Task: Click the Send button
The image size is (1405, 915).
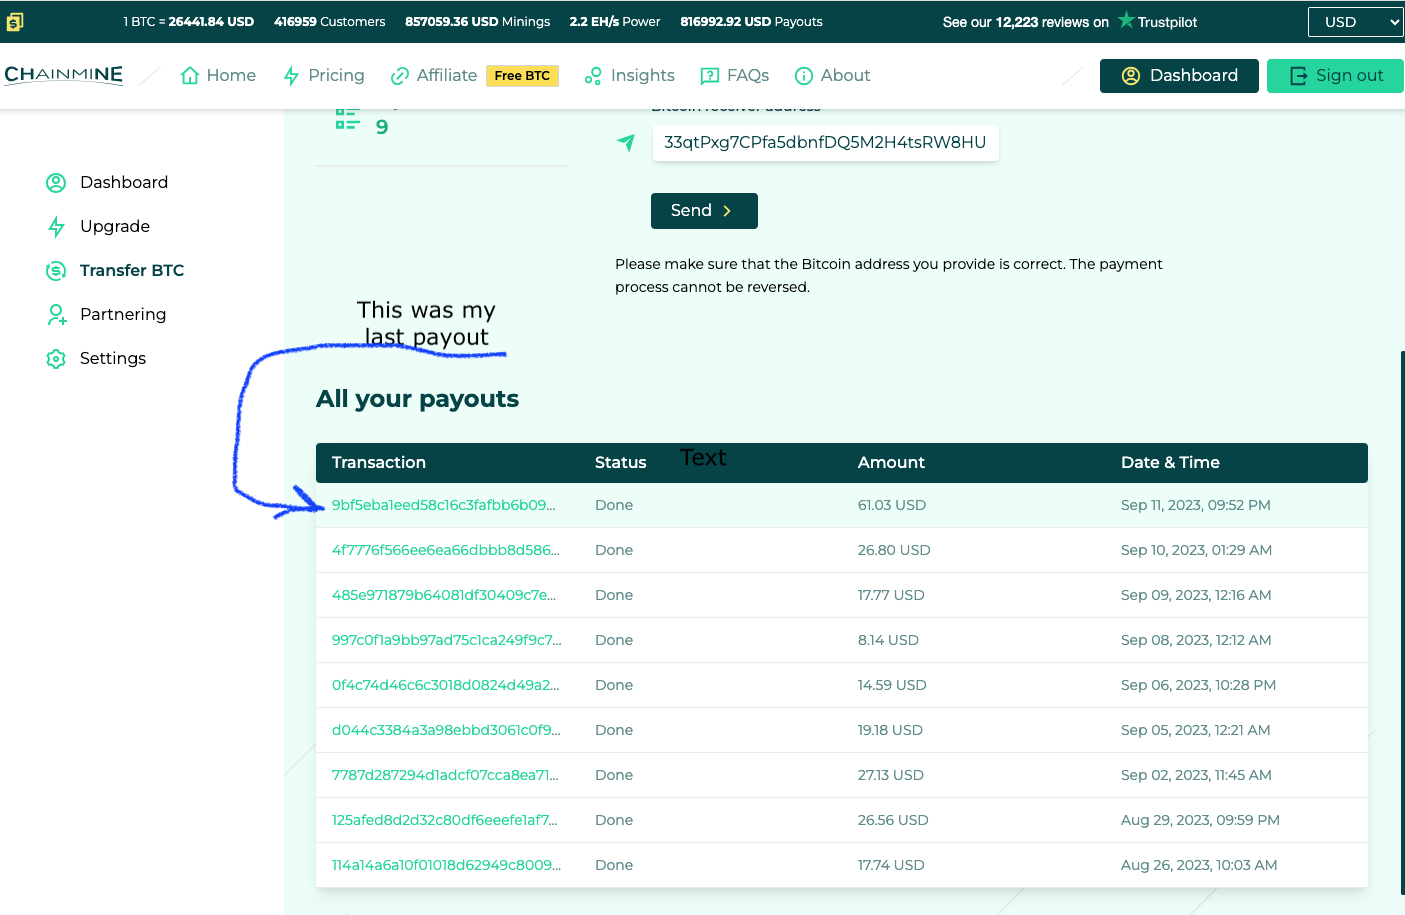Action: pos(704,211)
